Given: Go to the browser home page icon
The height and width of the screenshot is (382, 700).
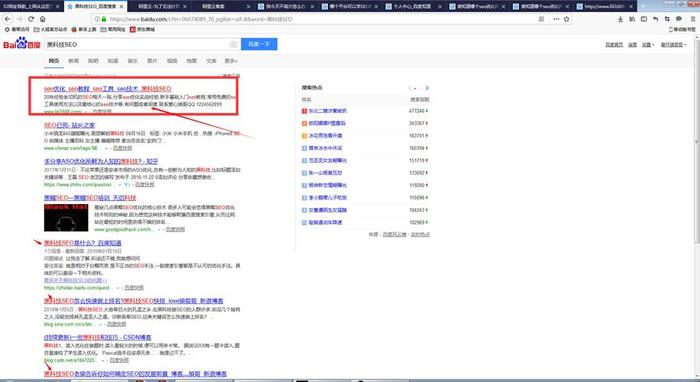Looking at the screenshot, I should [42, 19].
